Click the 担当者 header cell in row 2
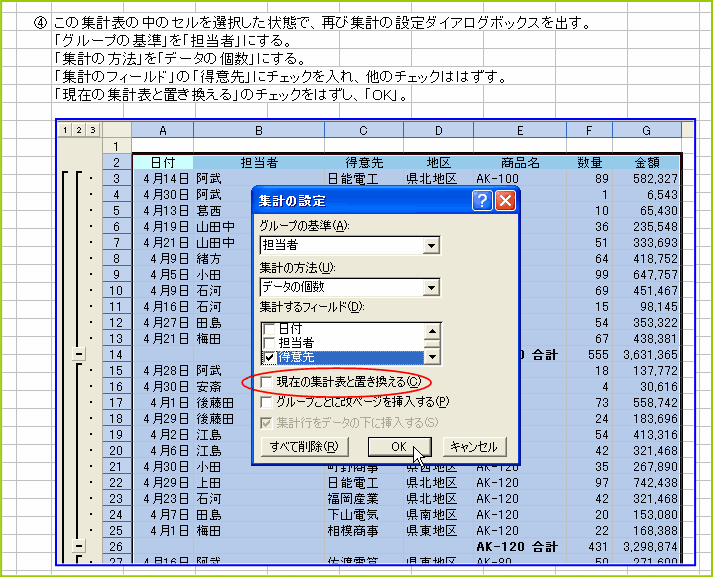 pos(259,162)
